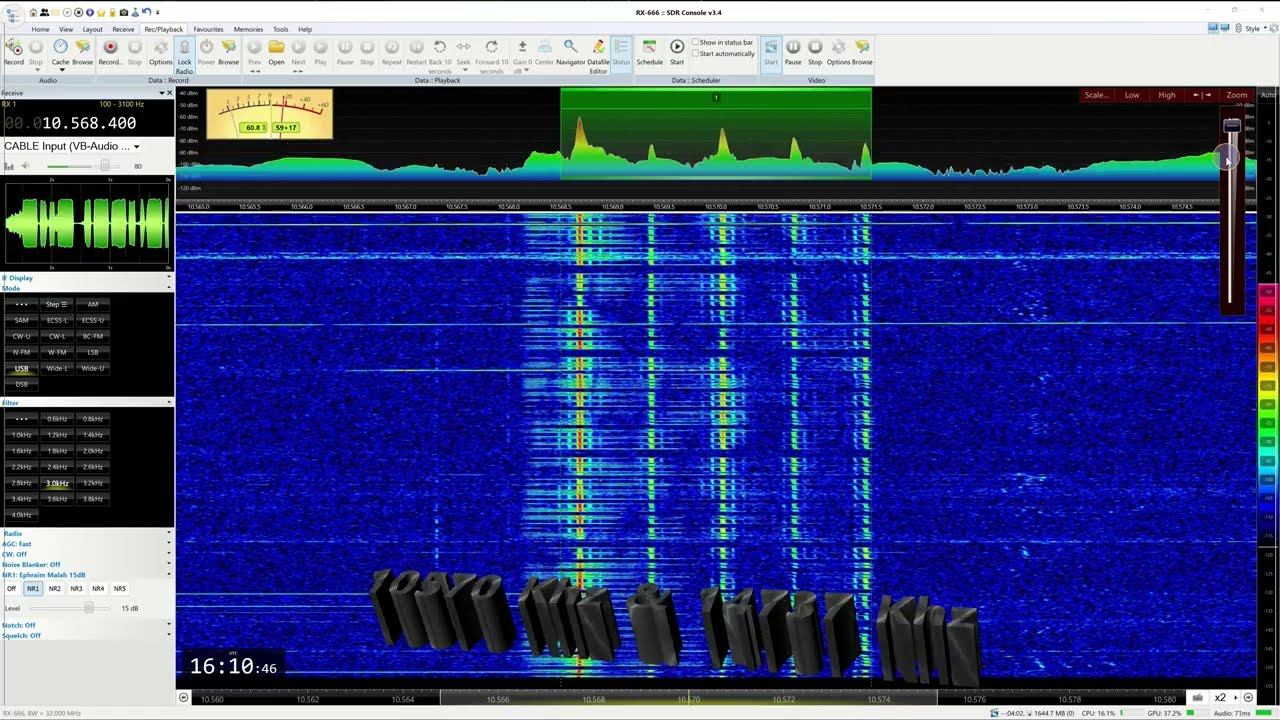
Task: Click the Restart playback icon
Action: point(416,47)
